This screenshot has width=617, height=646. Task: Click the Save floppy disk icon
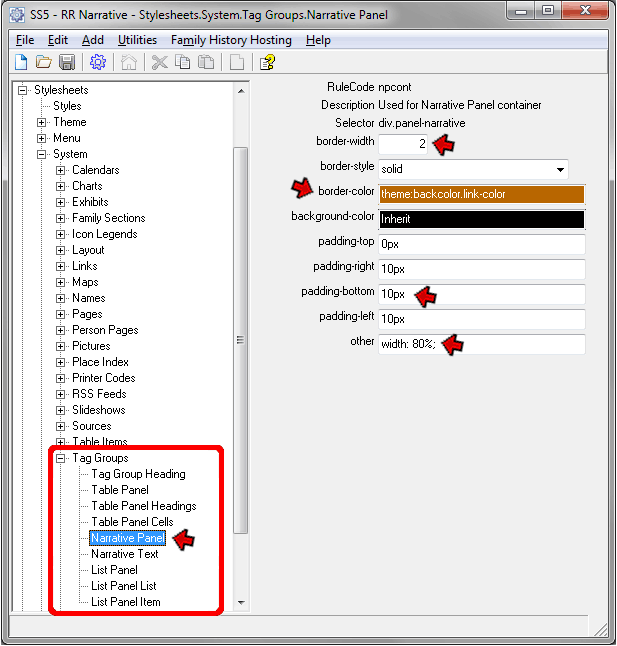click(x=67, y=62)
